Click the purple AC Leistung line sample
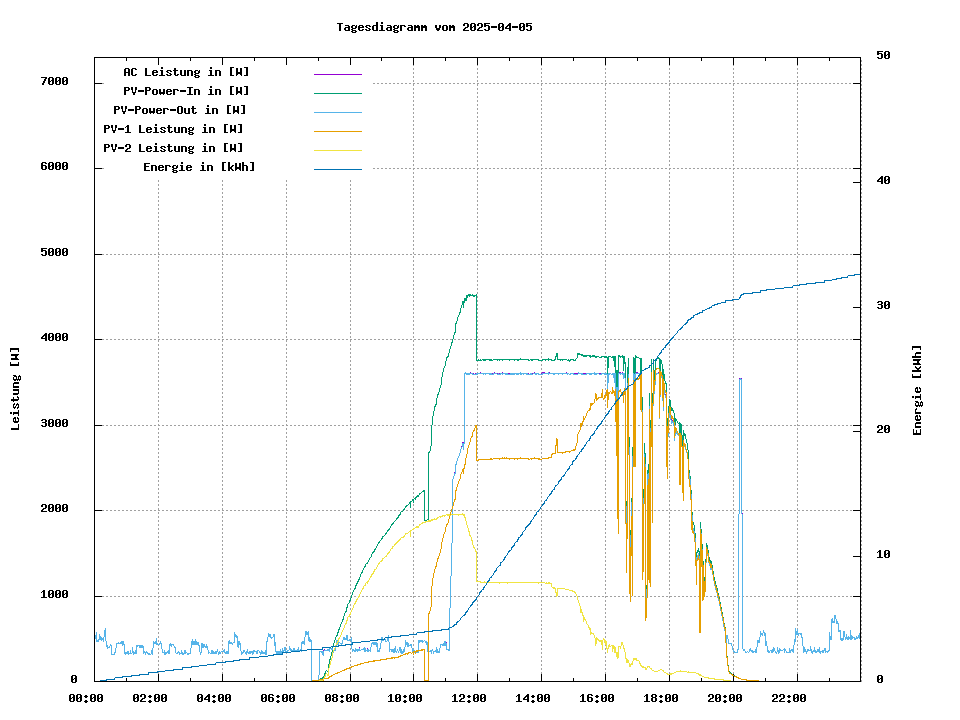This screenshot has height=720, width=960. 337,73
